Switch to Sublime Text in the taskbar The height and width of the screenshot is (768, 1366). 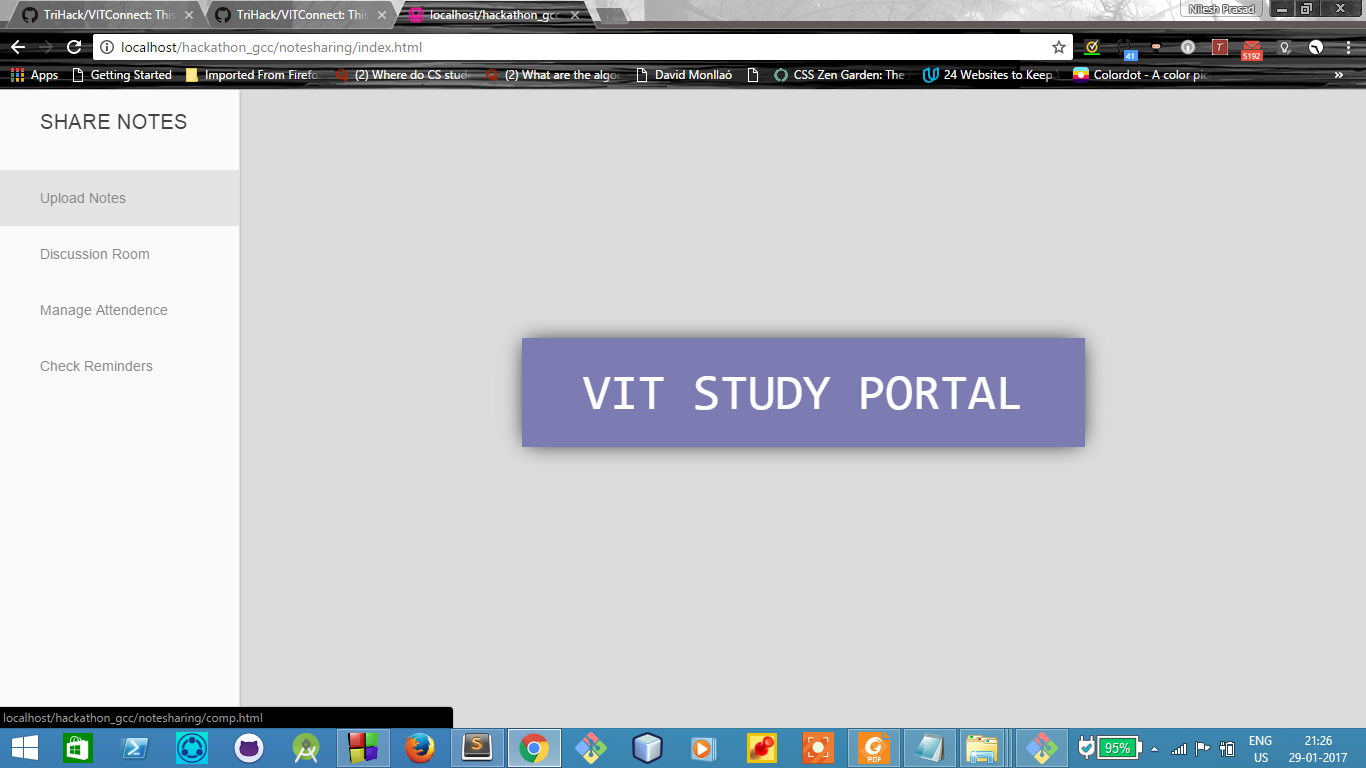click(x=477, y=748)
